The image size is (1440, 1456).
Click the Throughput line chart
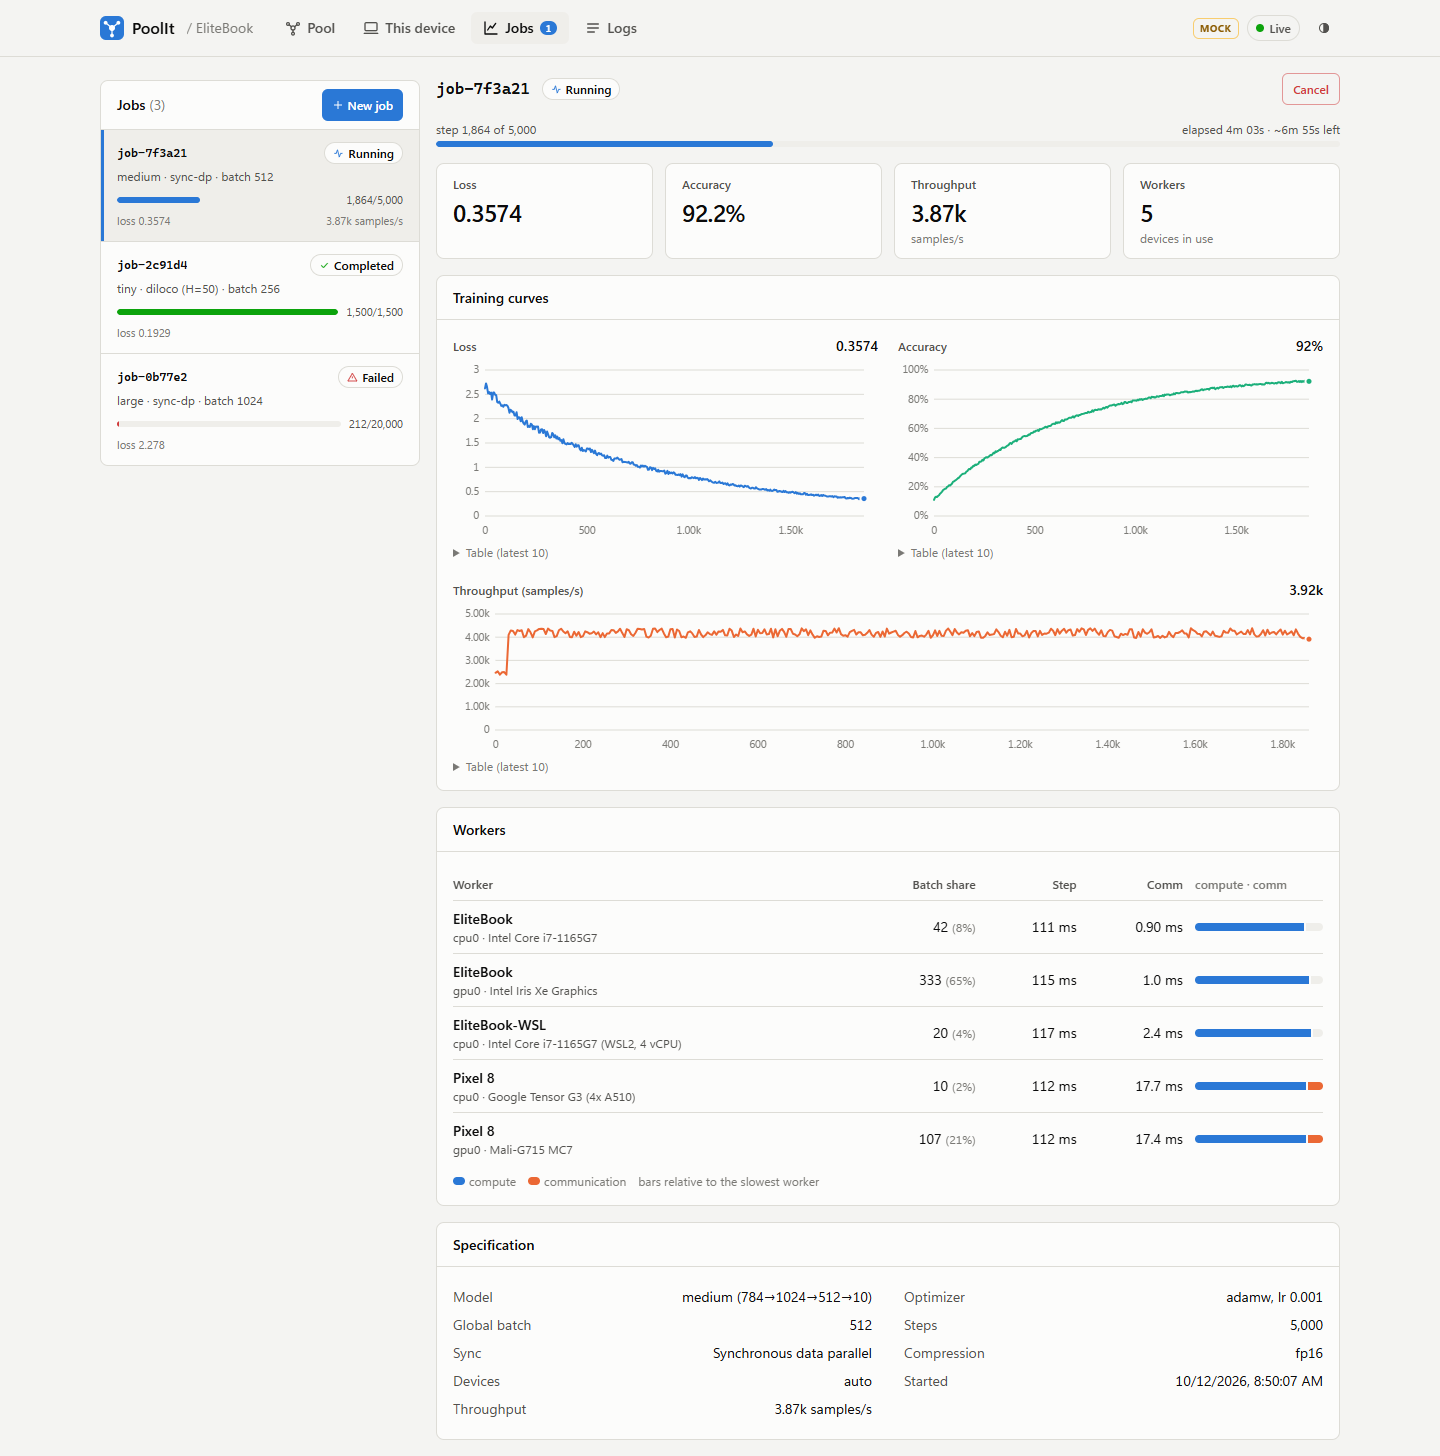coord(888,678)
